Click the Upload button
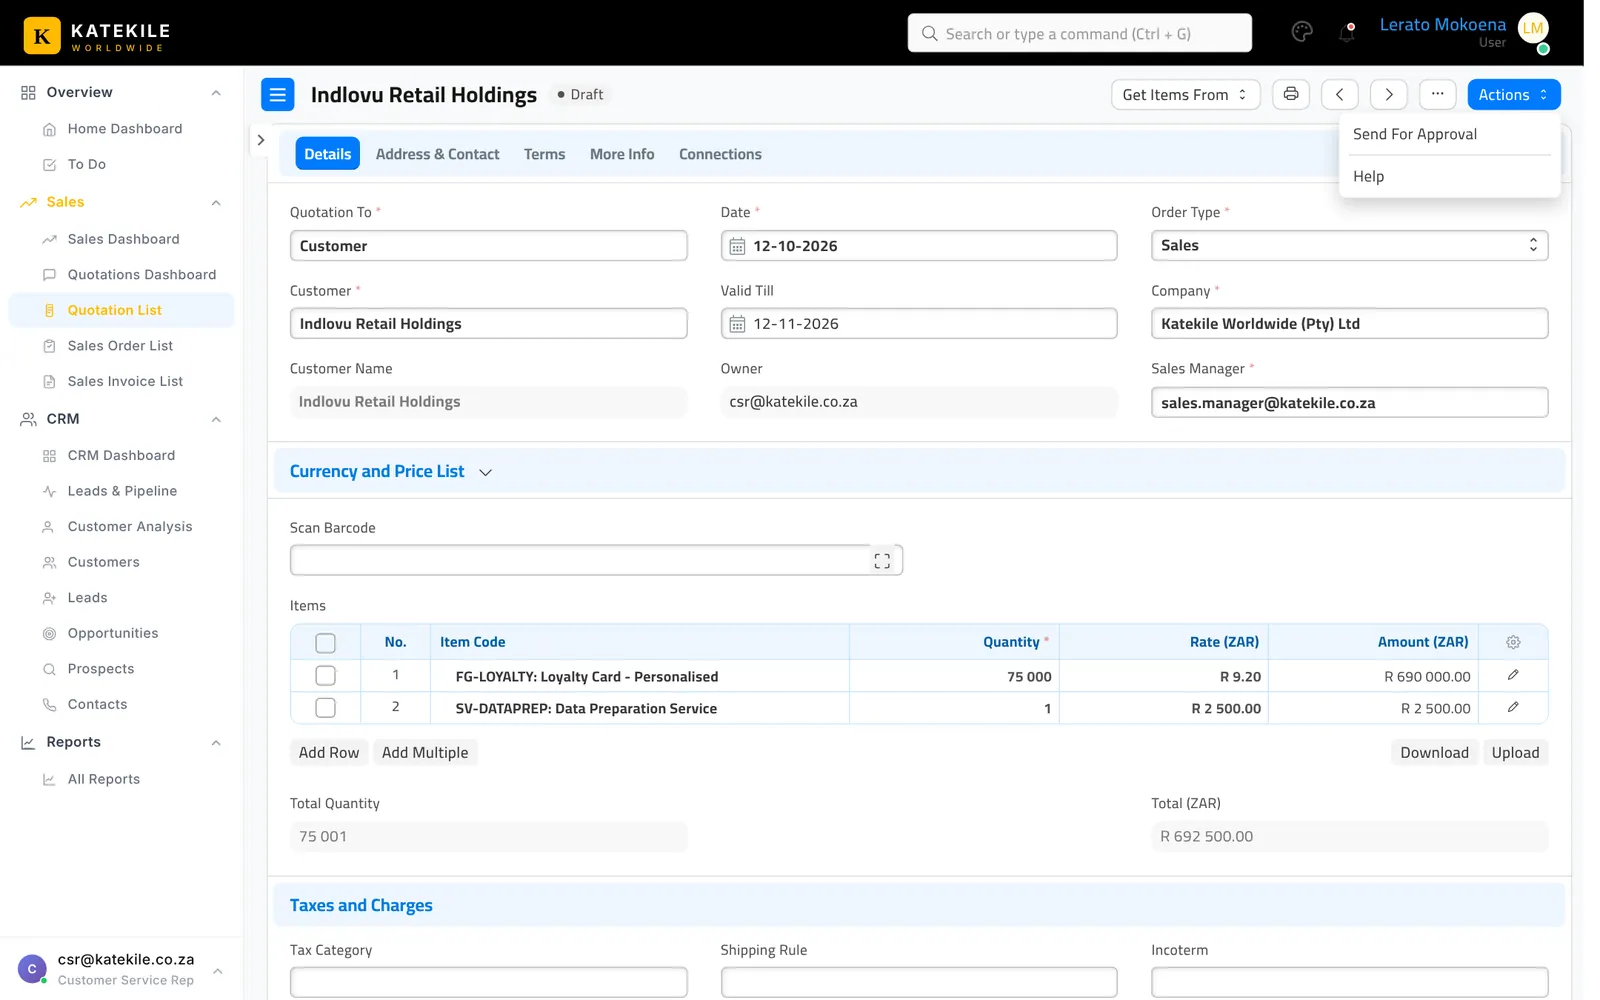 click(x=1515, y=753)
